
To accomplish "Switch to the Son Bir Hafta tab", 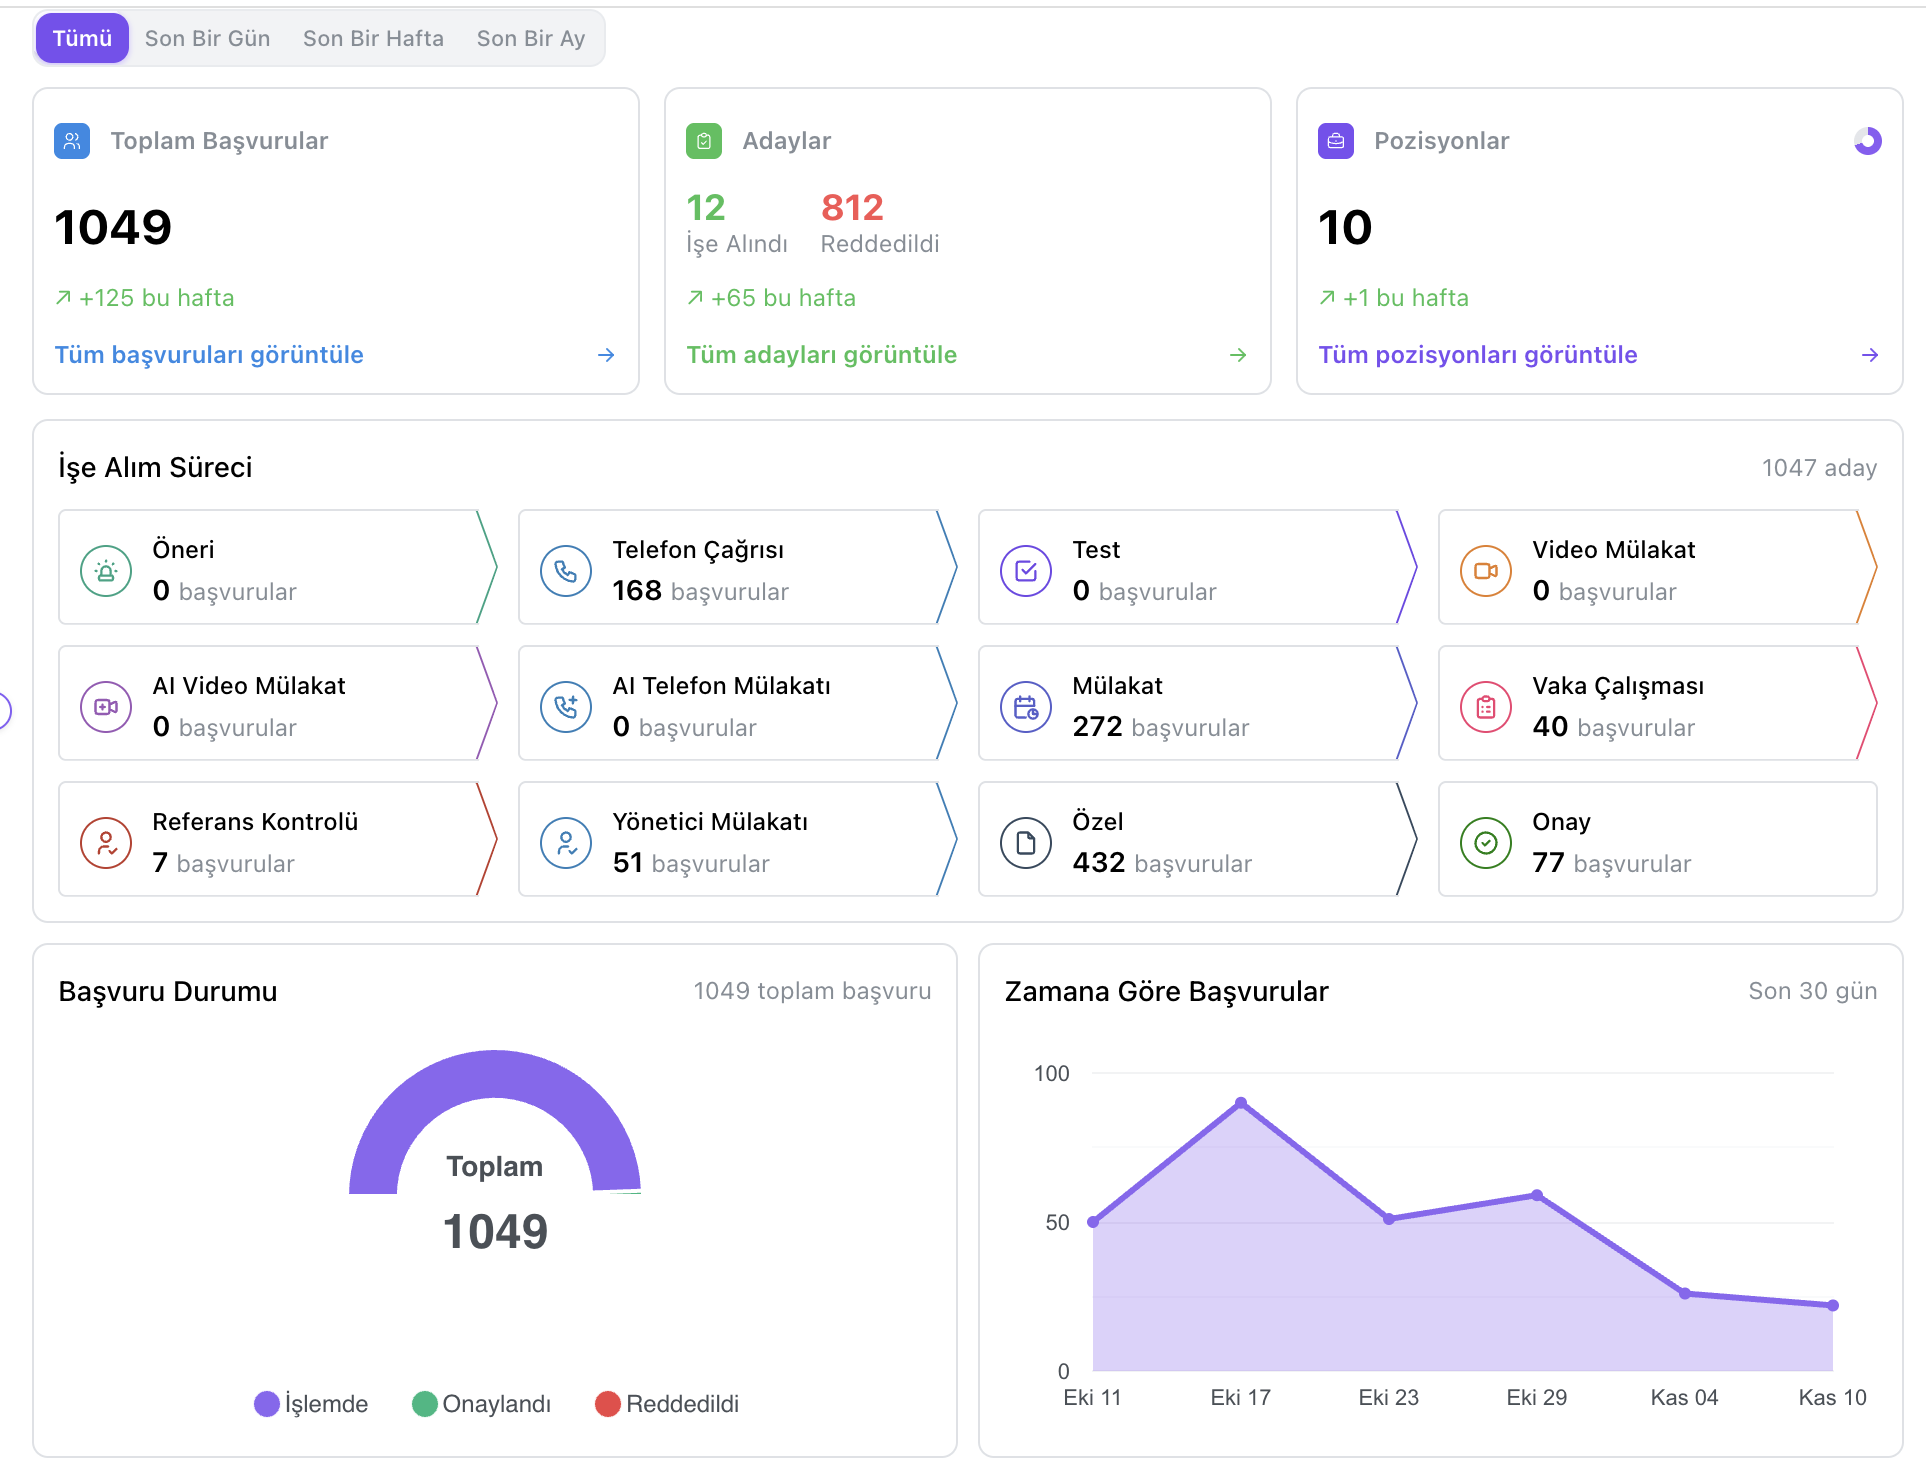I will [373, 38].
